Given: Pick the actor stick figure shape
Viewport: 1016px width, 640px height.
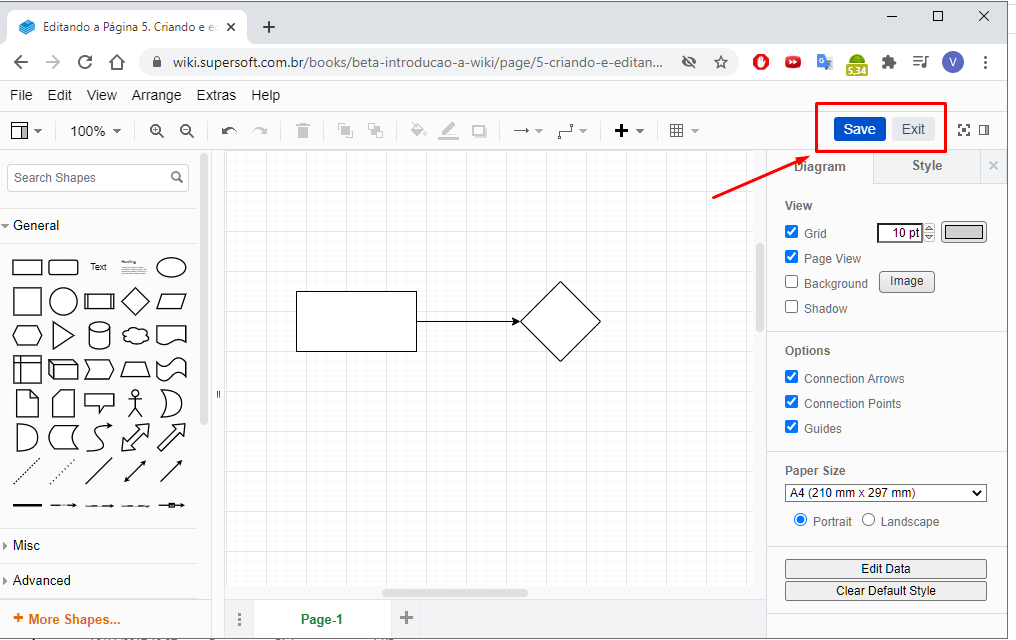Looking at the screenshot, I should click(x=135, y=403).
